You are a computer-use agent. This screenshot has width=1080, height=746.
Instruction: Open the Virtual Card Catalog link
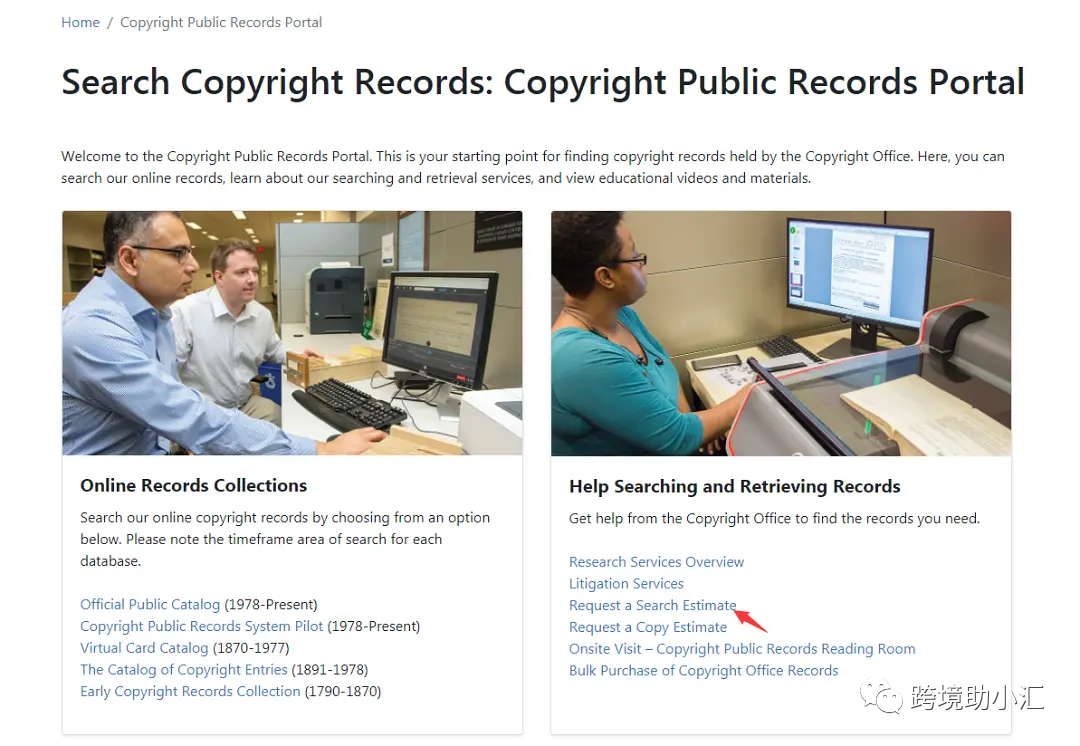(144, 647)
